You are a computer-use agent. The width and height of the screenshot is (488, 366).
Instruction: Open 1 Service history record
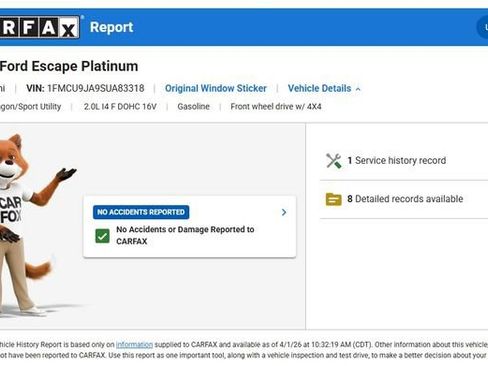[x=397, y=160]
